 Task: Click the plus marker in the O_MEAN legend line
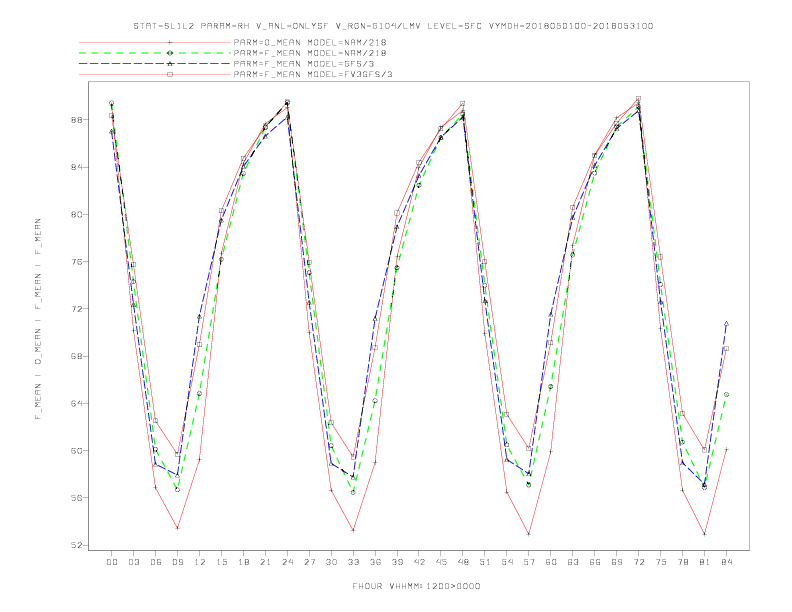(170, 42)
